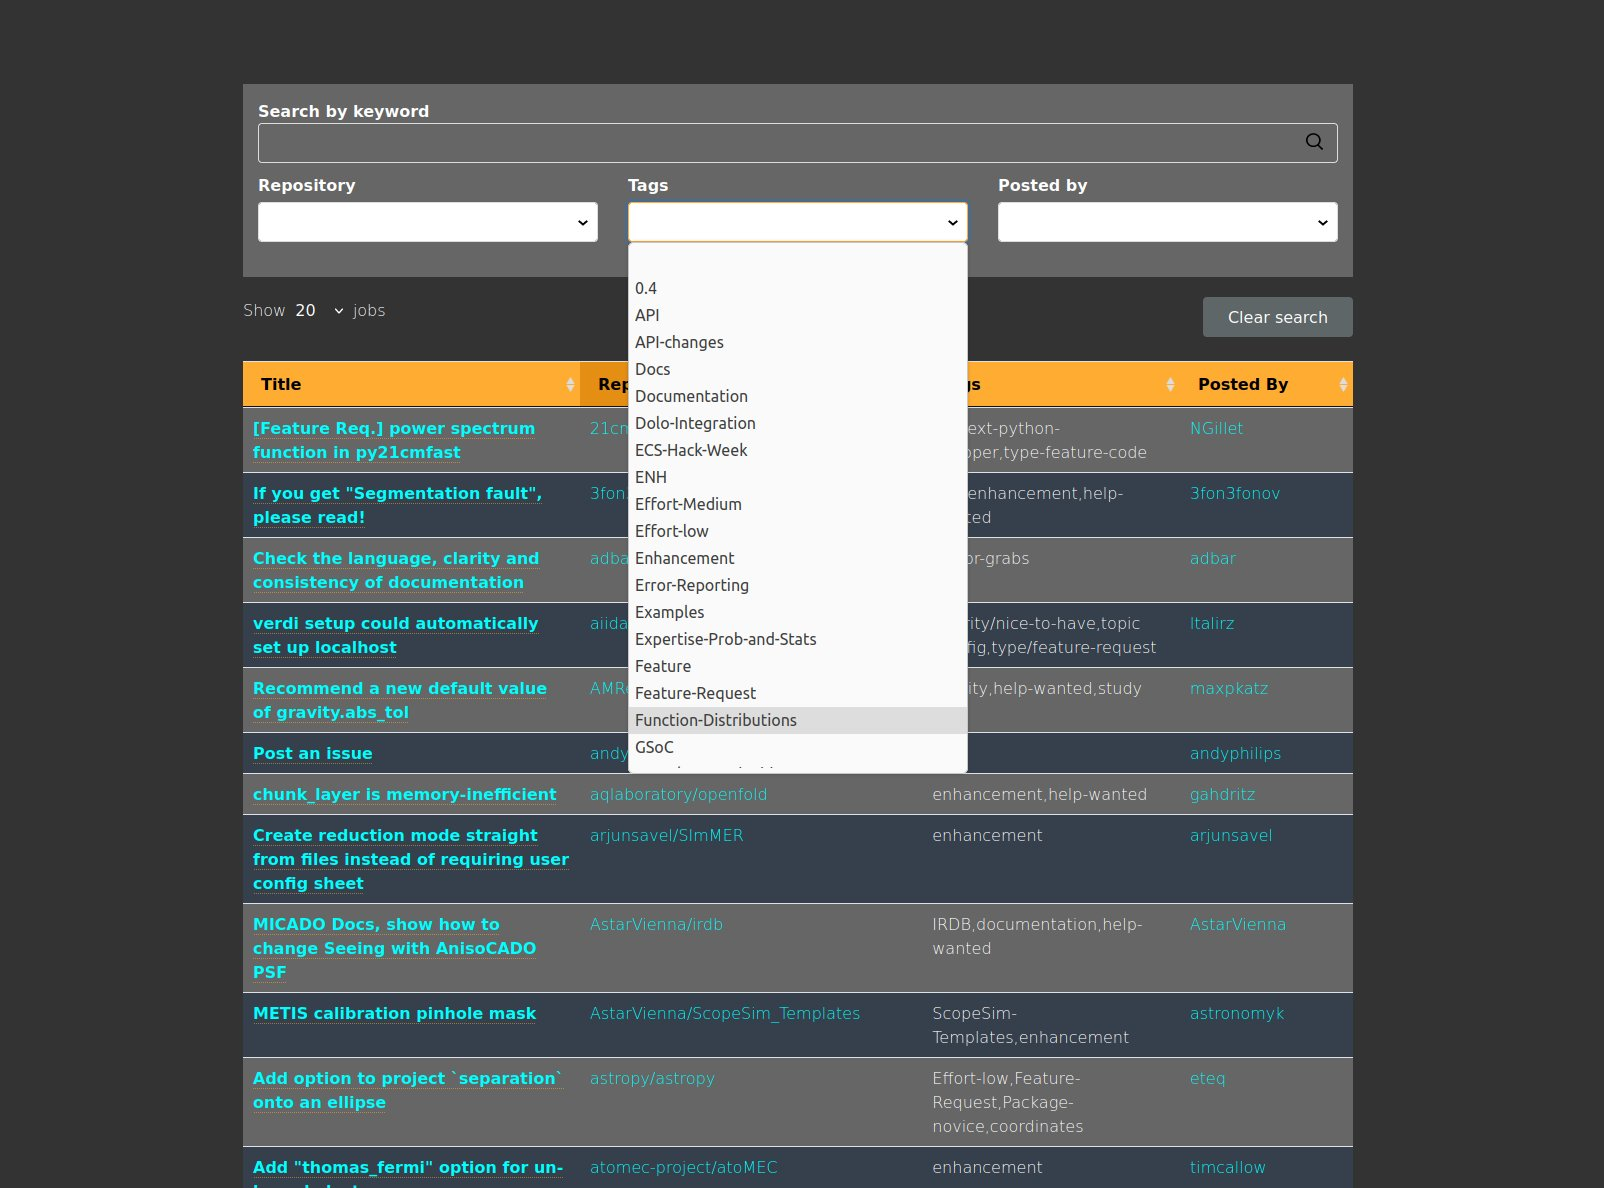Select the ECS-Hack-Week tag option
The width and height of the screenshot is (1604, 1188).
691,450
